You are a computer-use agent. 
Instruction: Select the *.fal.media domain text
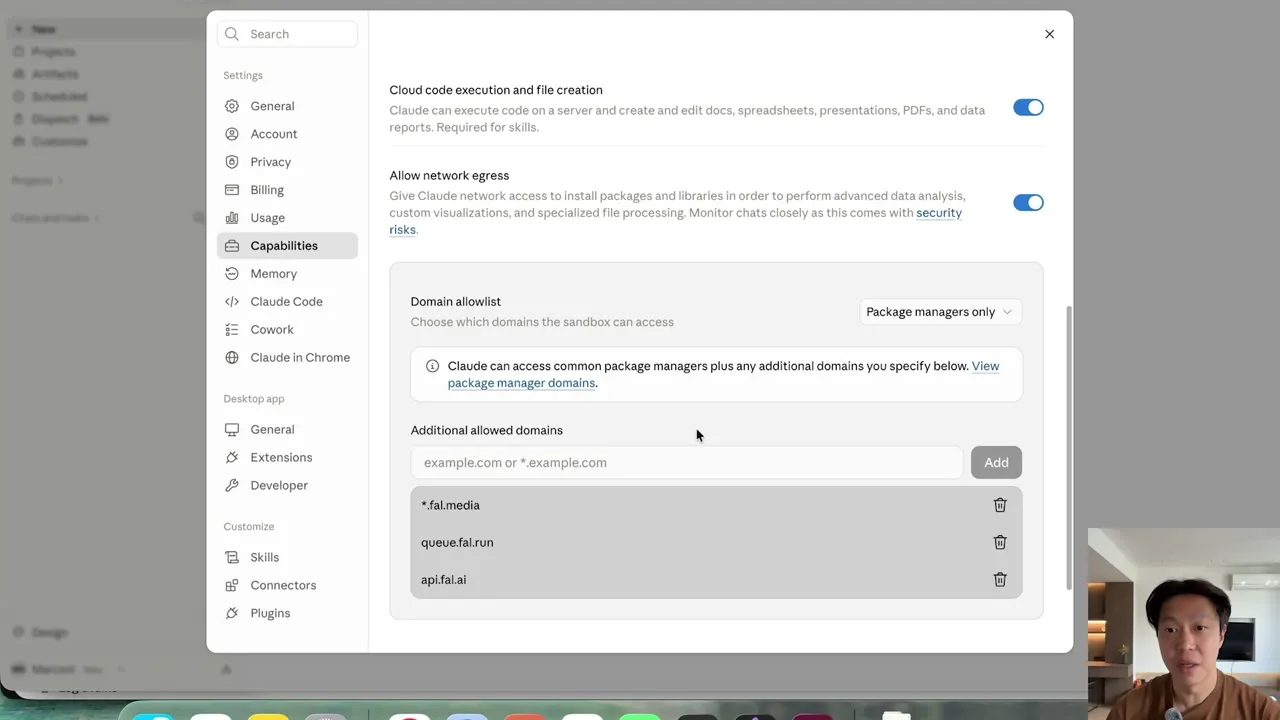(450, 505)
